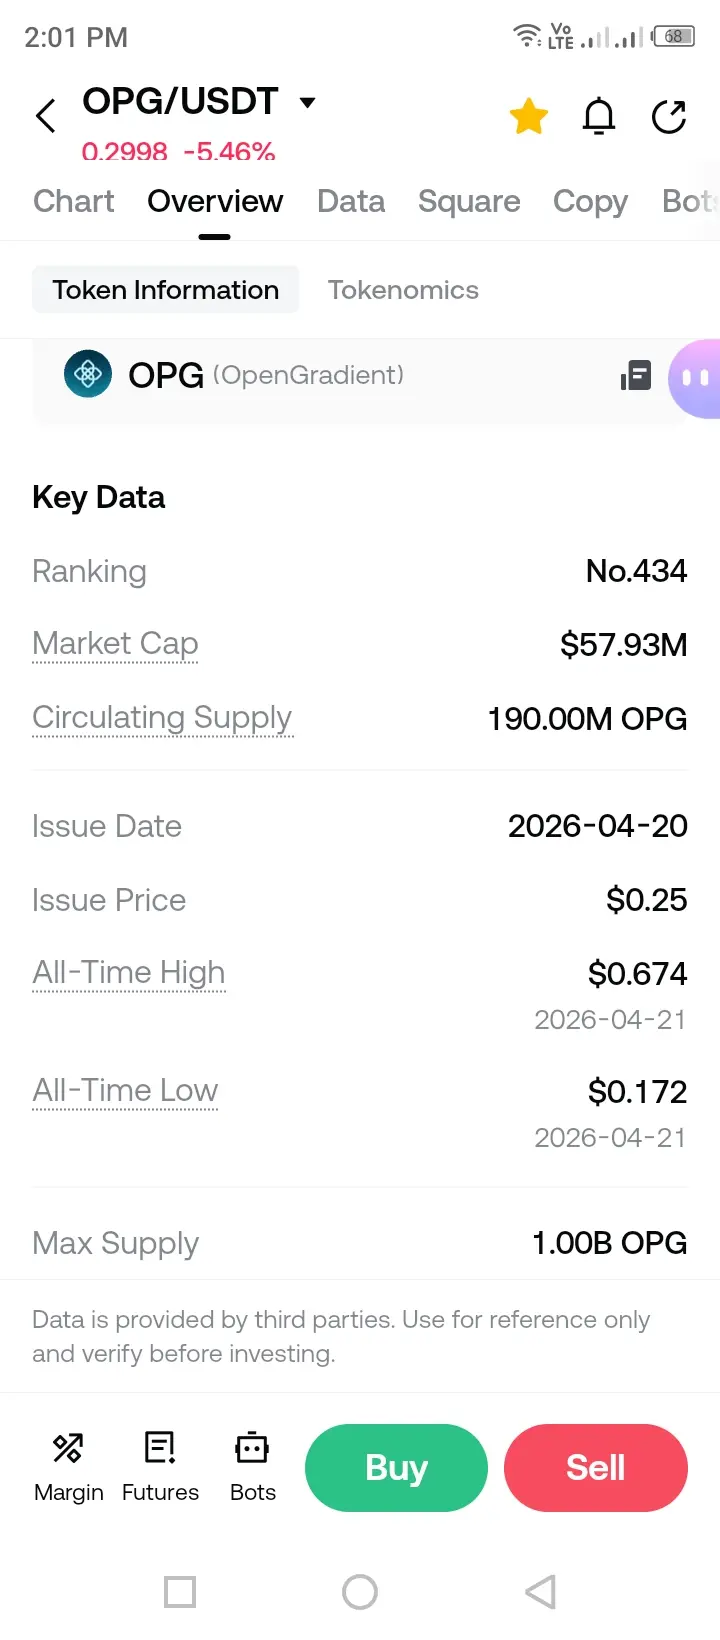Open Futures trading icon
720x1640 pixels.
[160, 1466]
